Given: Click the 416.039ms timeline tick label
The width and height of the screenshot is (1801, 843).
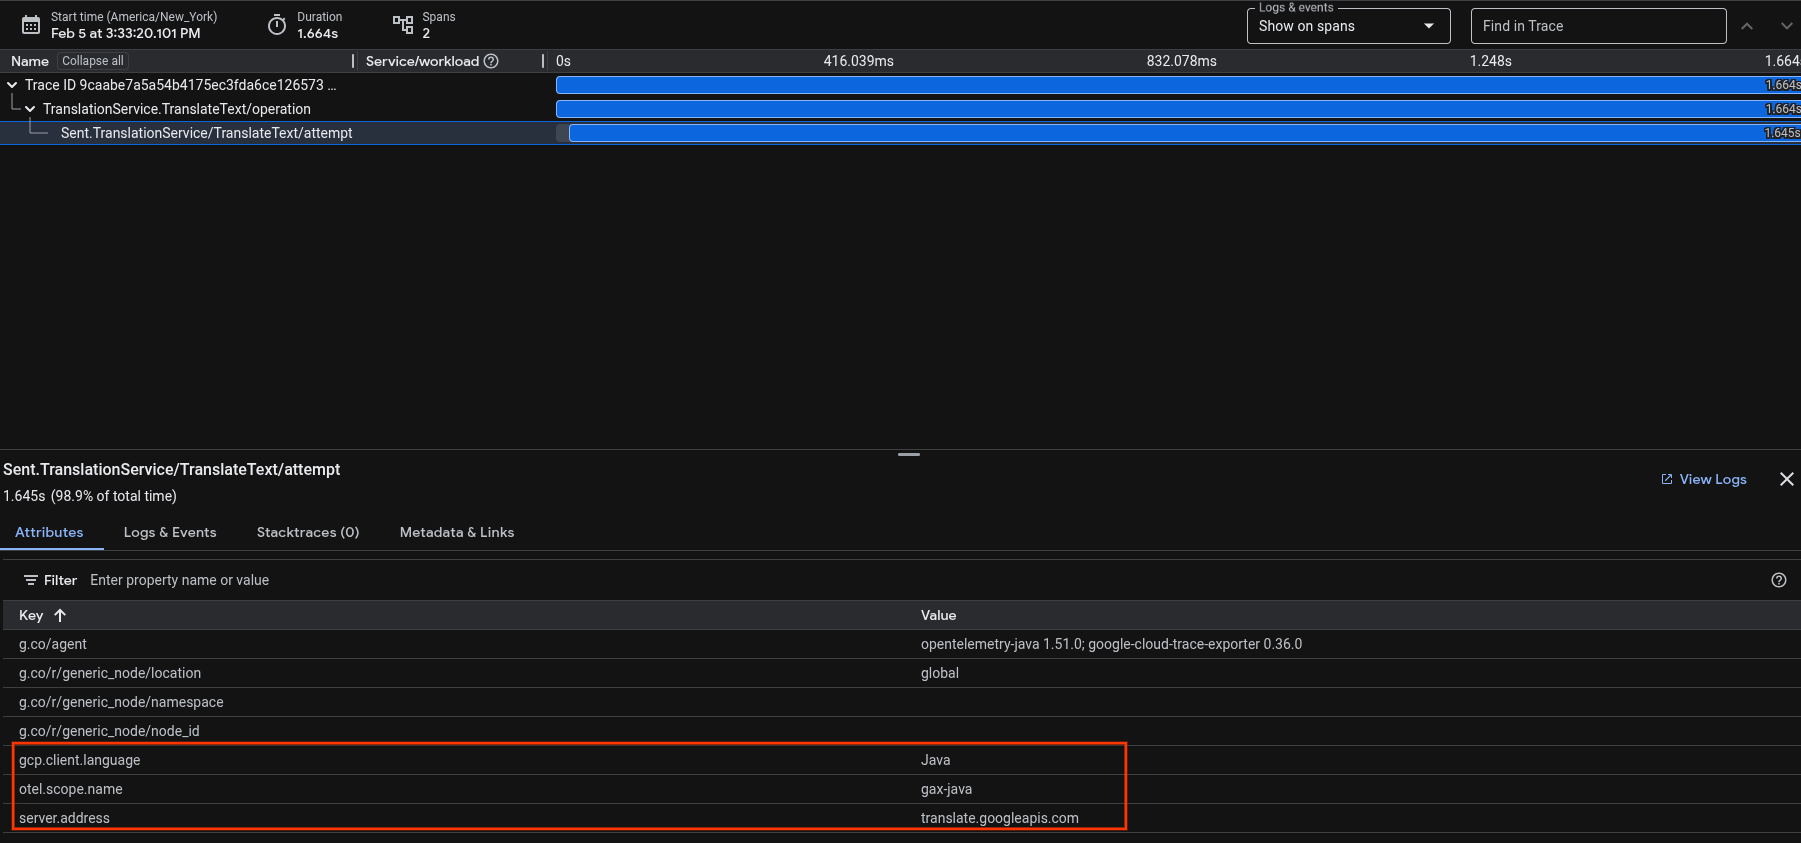Looking at the screenshot, I should point(859,61).
